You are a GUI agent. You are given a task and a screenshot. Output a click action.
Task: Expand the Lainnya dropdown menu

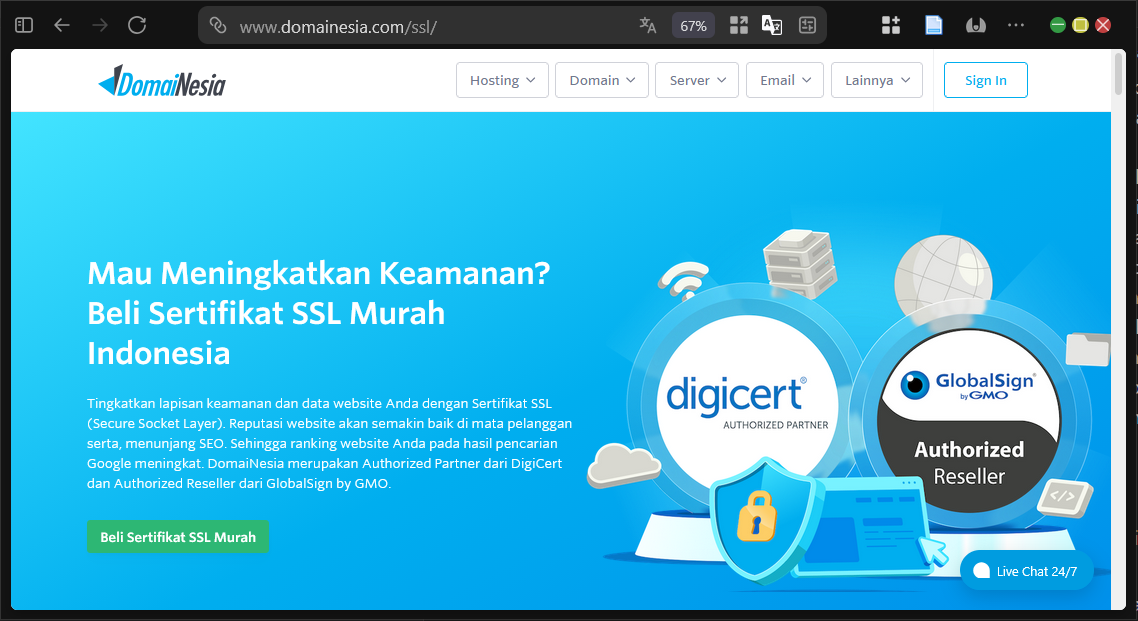(877, 80)
